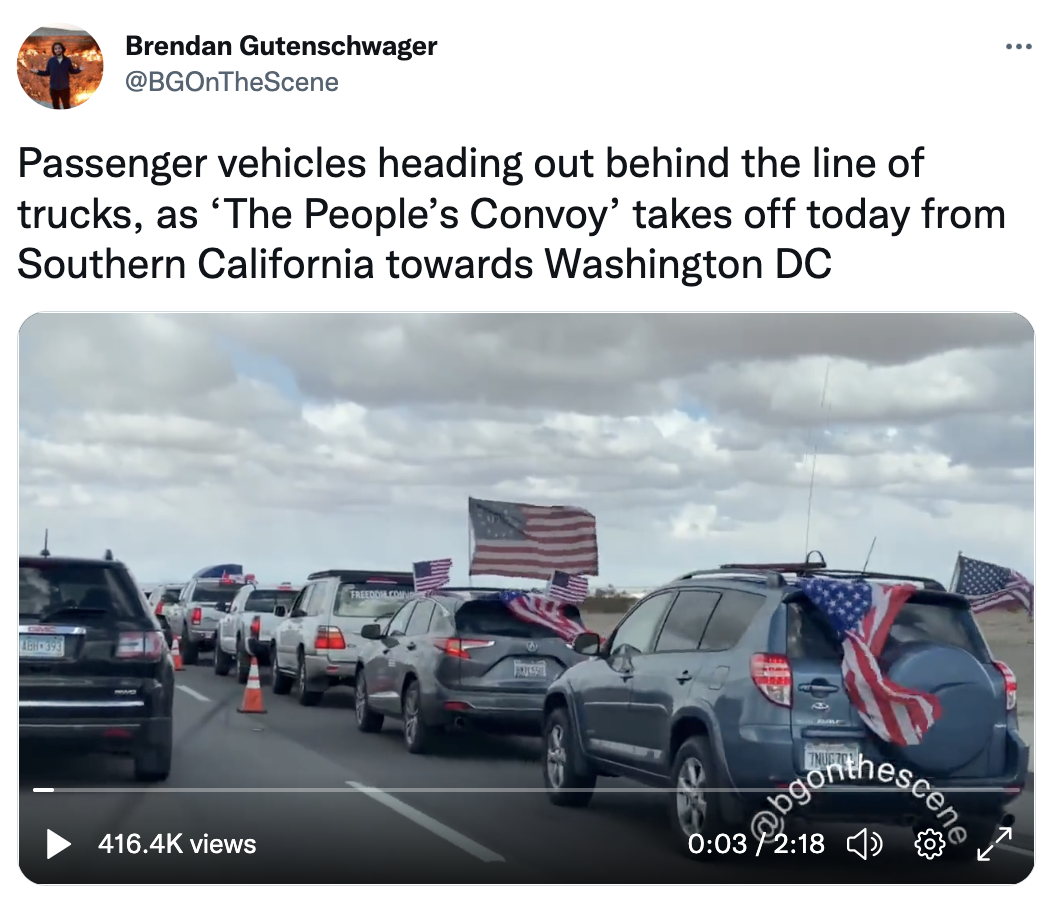Open Brendan Gutenschwager display name link
Image resolution: width=1052 pixels, height=904 pixels.
point(281,46)
